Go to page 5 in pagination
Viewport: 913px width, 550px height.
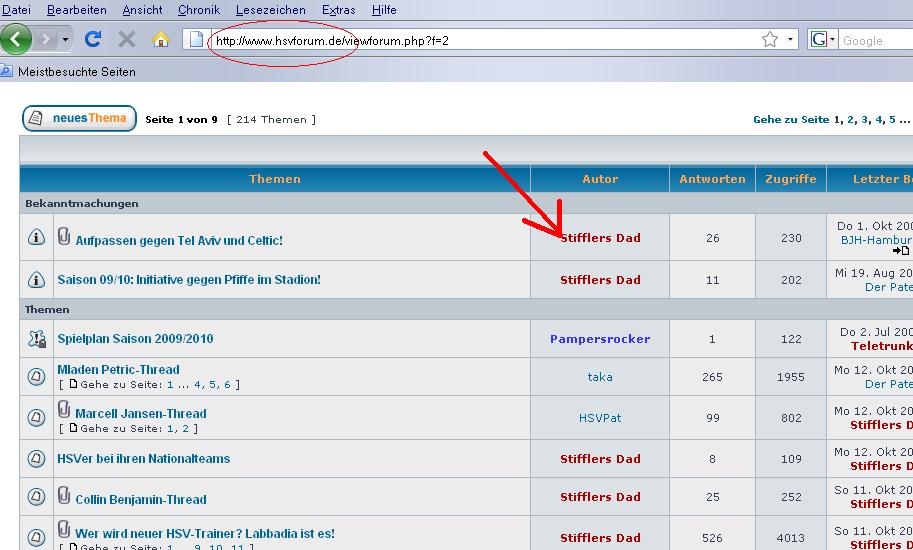pos(892,119)
